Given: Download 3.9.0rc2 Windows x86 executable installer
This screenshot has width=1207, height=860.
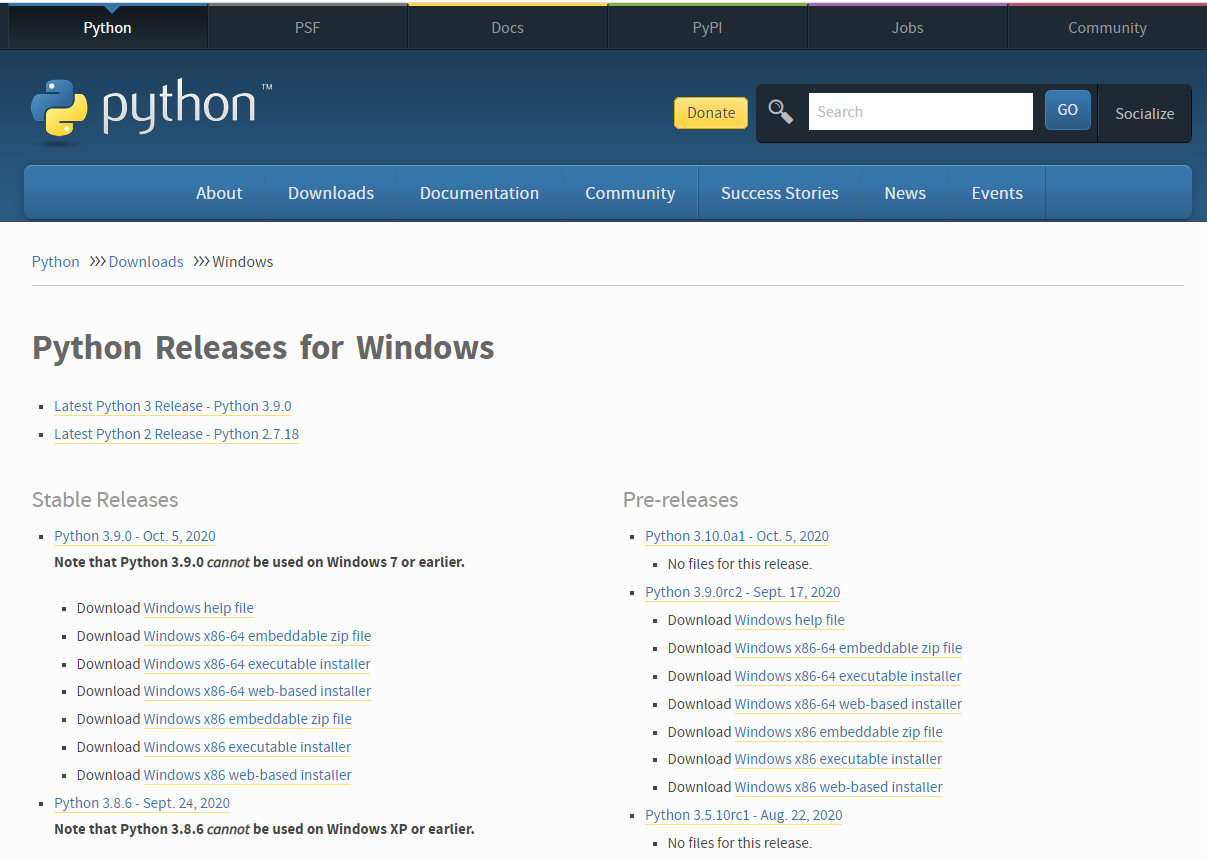Looking at the screenshot, I should click(839, 759).
